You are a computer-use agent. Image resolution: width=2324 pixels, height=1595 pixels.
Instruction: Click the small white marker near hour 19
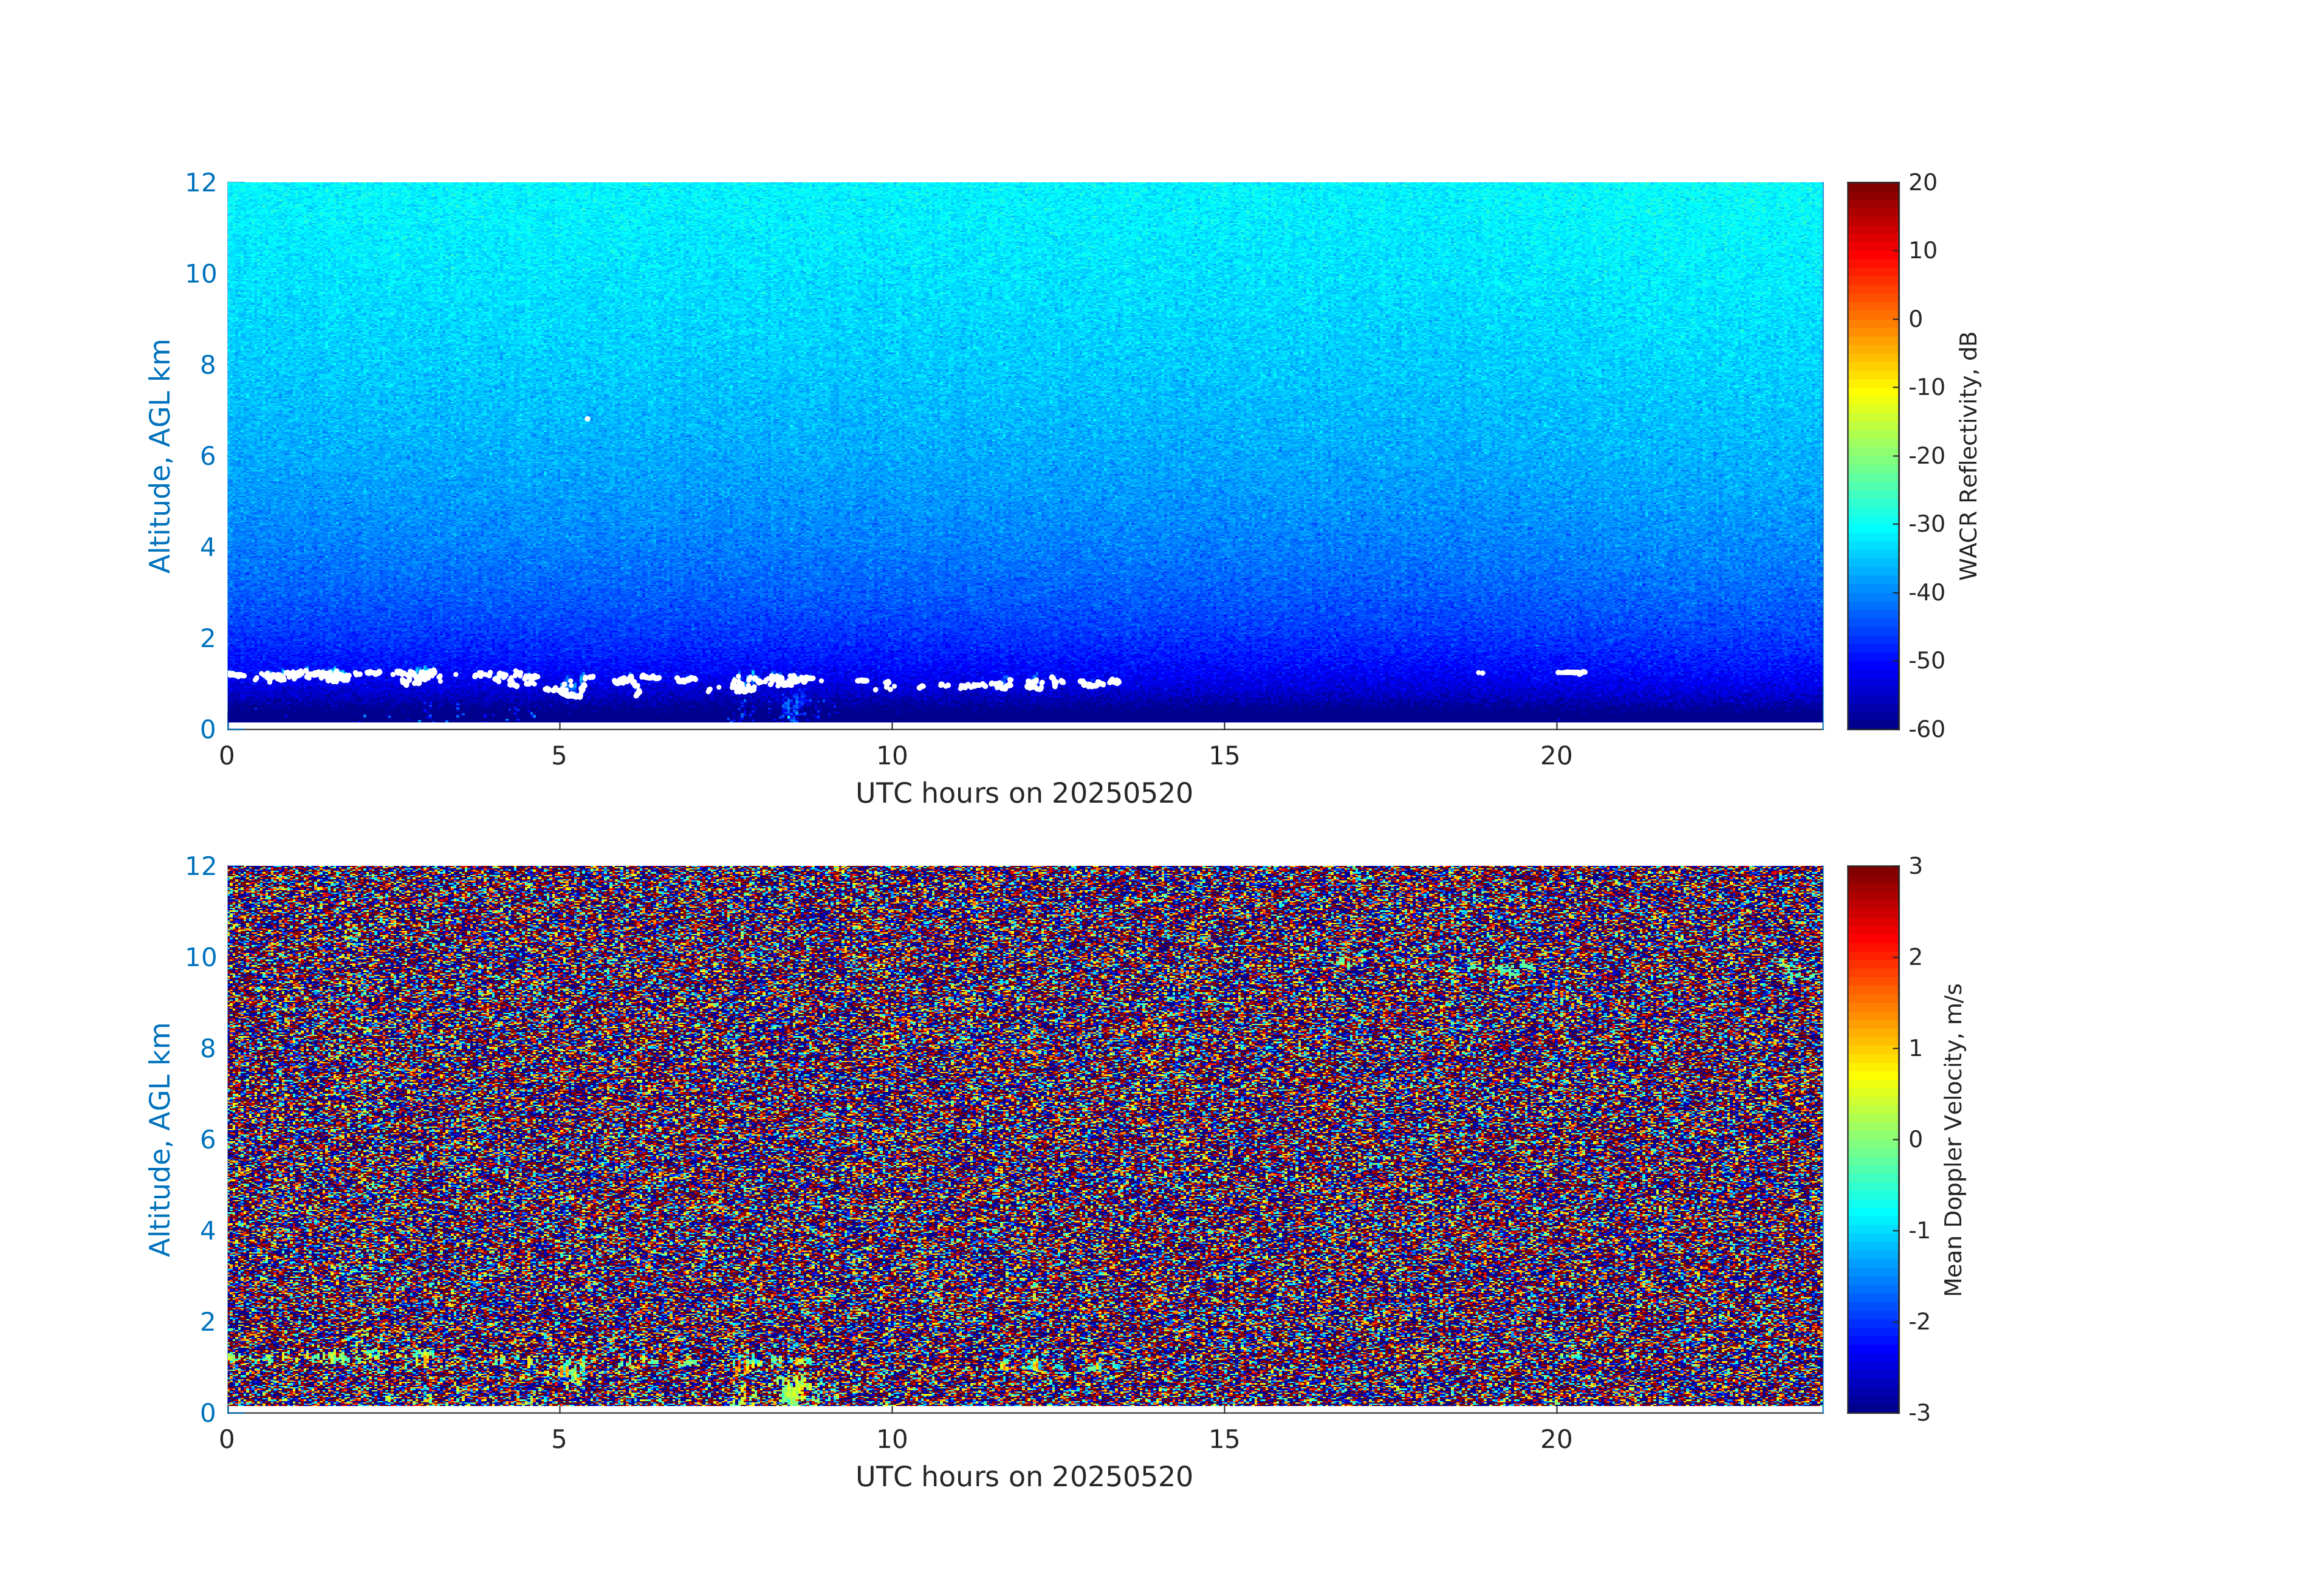(1481, 673)
